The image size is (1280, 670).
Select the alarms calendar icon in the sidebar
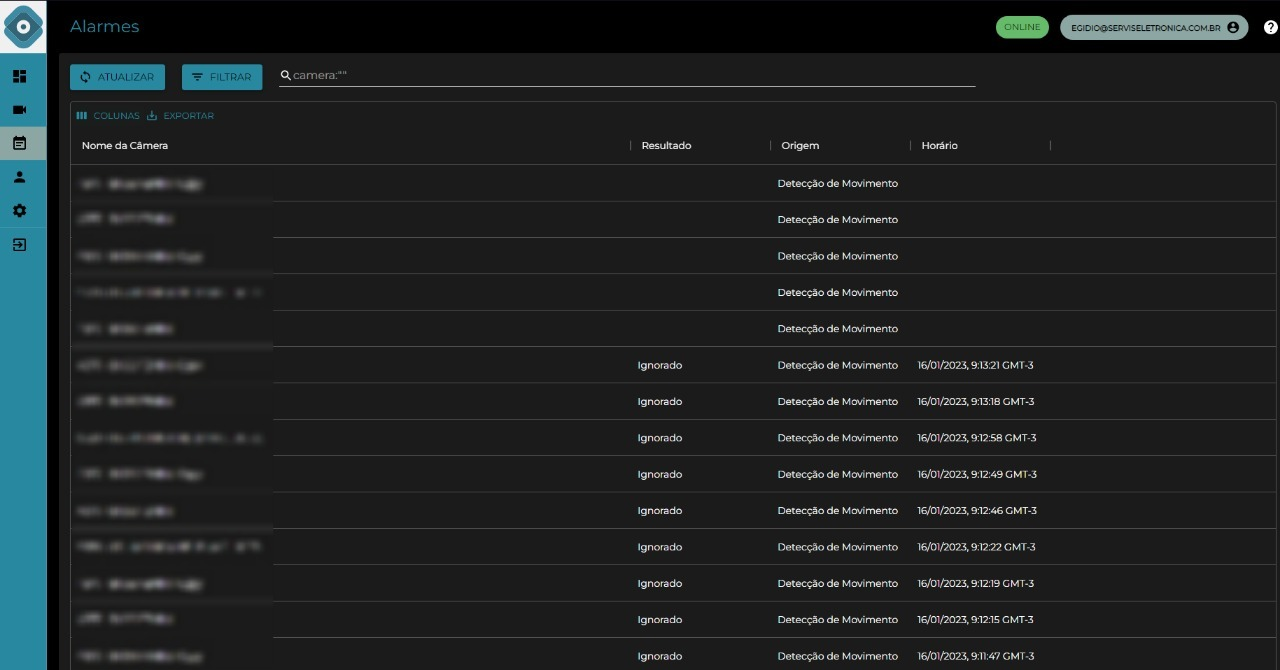point(19,143)
